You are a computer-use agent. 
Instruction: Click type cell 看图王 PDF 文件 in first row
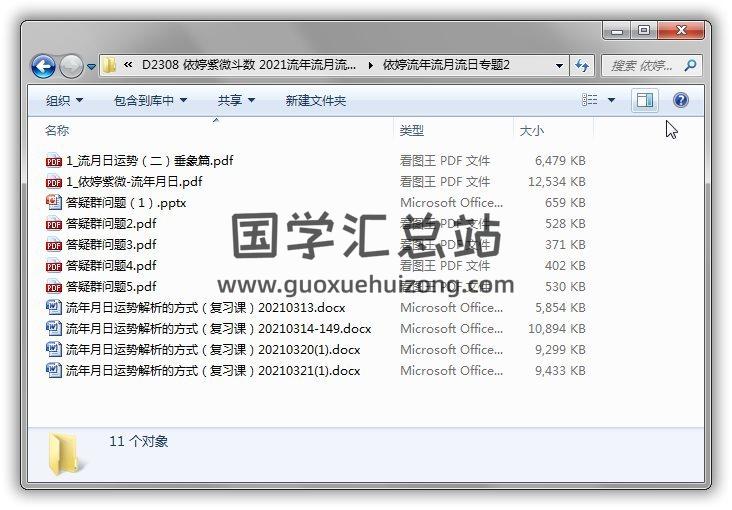(445, 161)
